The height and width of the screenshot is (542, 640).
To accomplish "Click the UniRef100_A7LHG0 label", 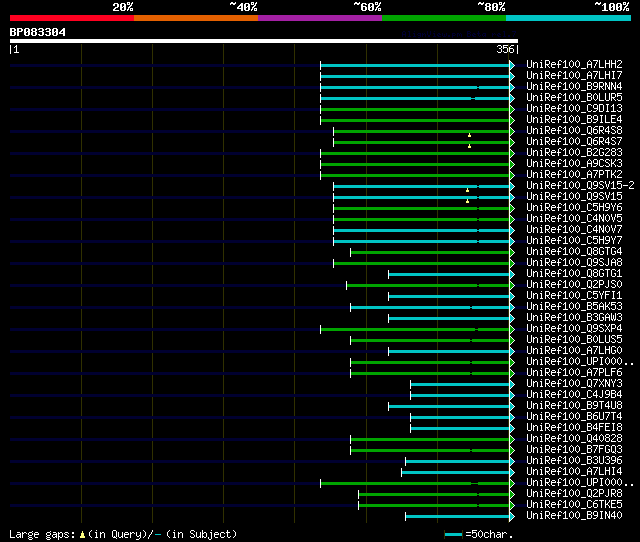I will (574, 351).
